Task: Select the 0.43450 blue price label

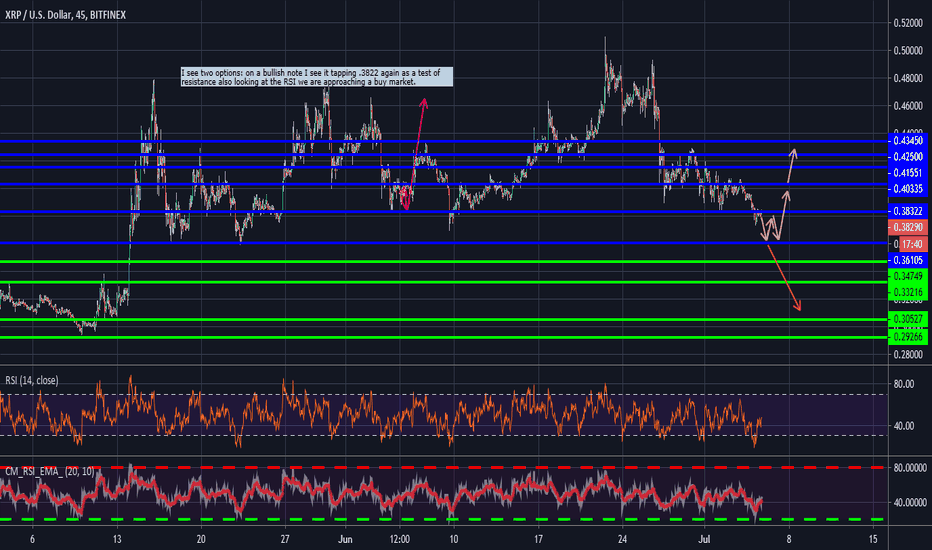Action: coord(908,141)
